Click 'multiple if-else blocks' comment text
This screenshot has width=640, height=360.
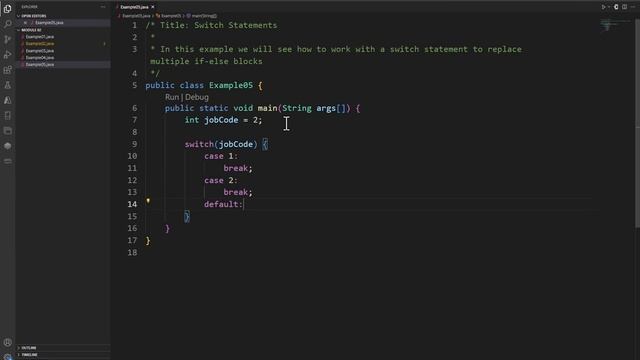[207, 61]
